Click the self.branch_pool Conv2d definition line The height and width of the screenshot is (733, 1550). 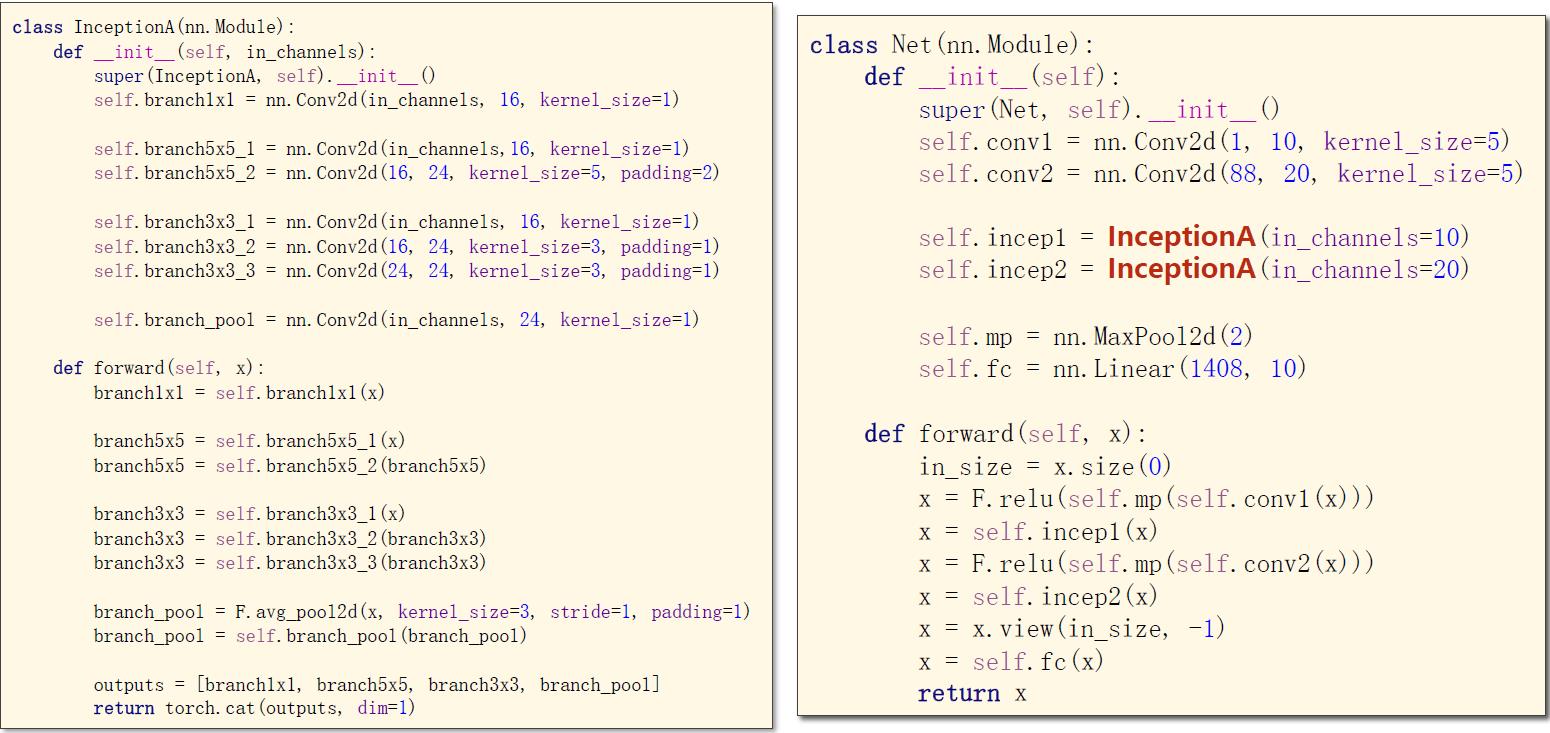(x=397, y=320)
